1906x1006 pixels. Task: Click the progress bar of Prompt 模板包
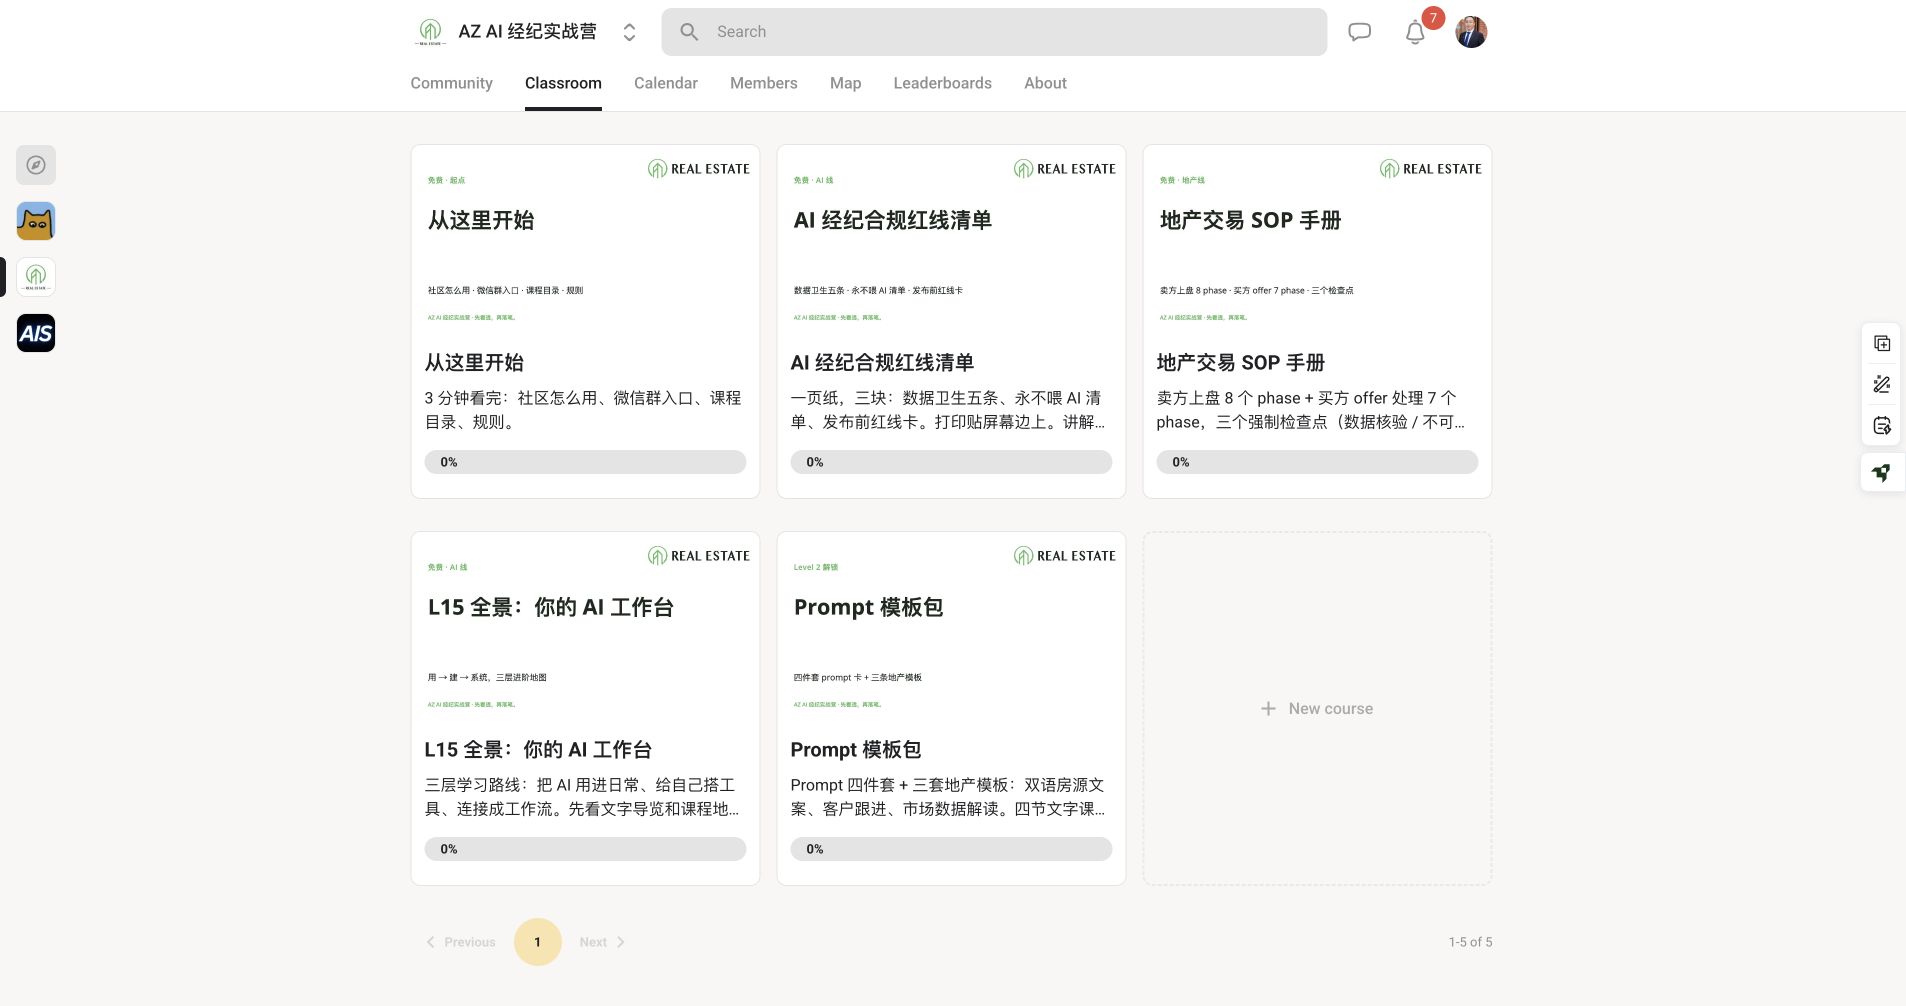point(951,849)
